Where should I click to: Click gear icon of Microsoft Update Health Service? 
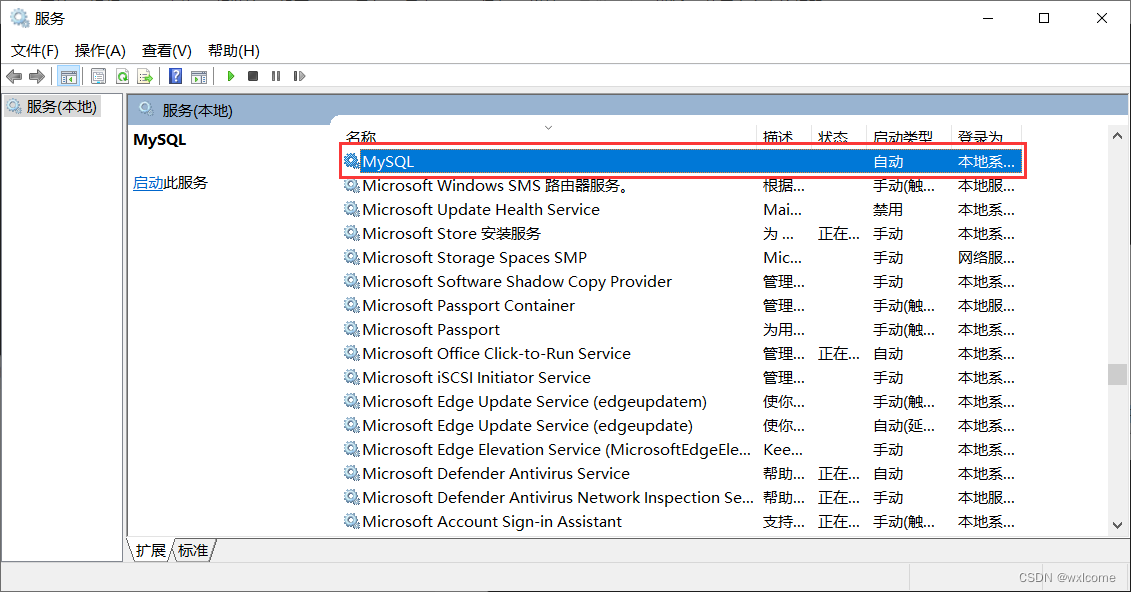coord(351,209)
